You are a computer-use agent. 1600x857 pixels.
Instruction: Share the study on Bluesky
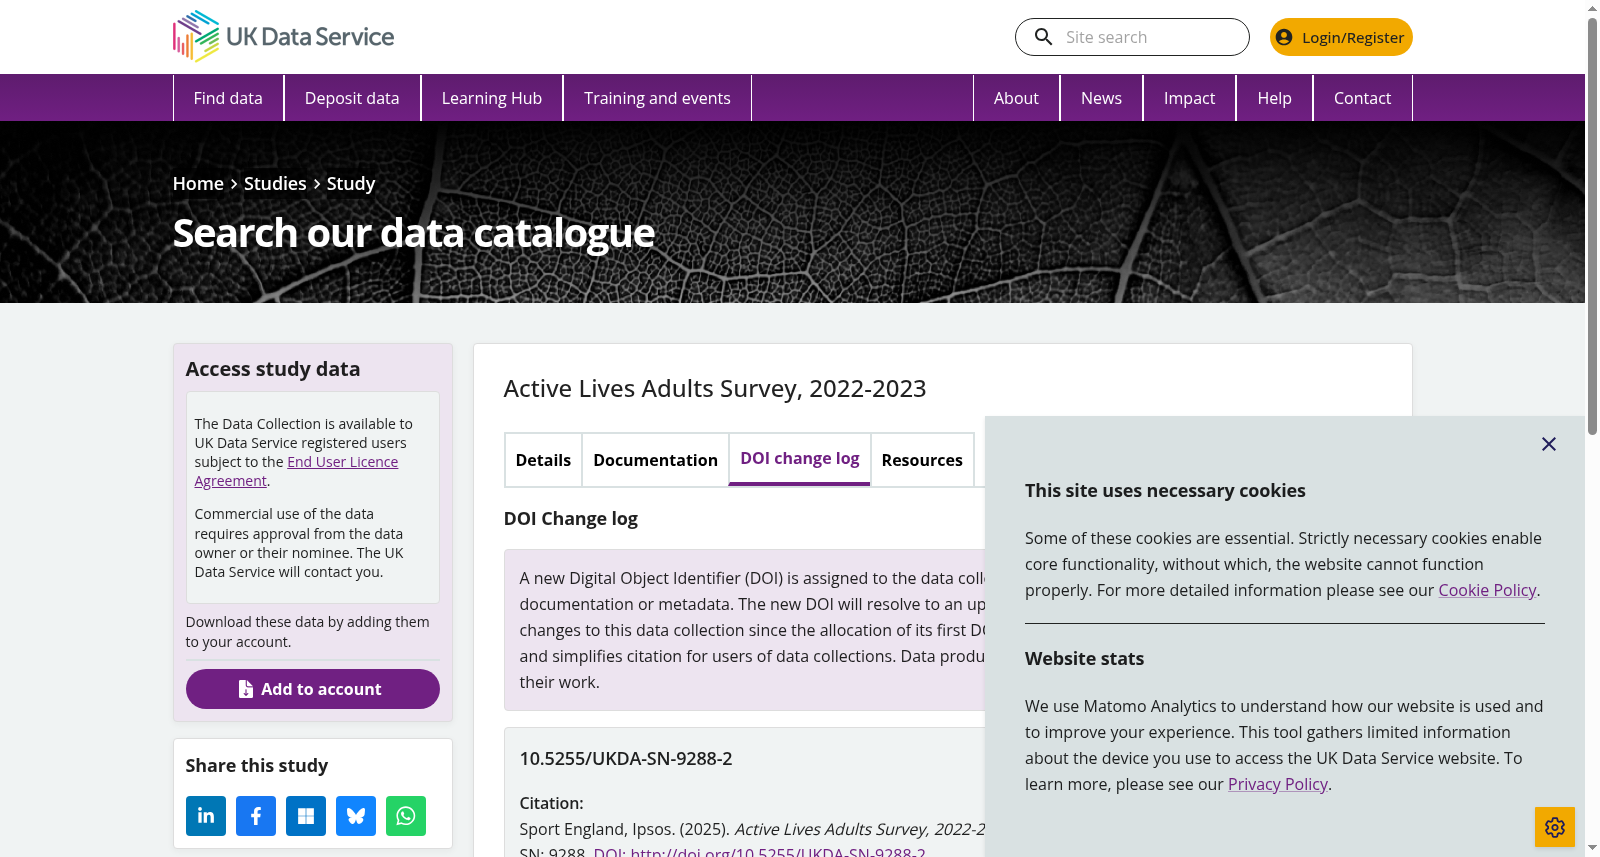coord(356,816)
